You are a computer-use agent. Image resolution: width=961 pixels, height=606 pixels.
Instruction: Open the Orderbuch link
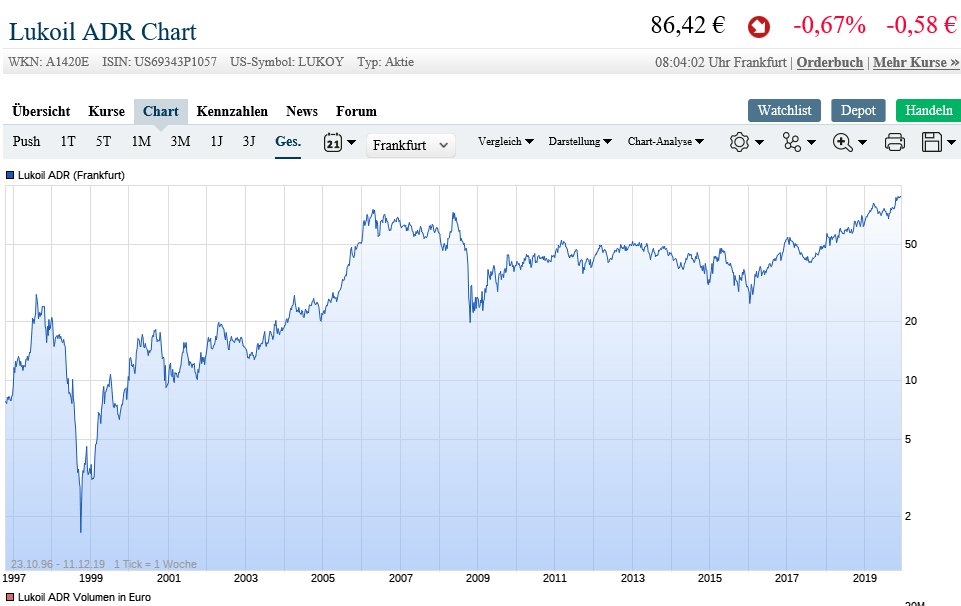coord(830,62)
